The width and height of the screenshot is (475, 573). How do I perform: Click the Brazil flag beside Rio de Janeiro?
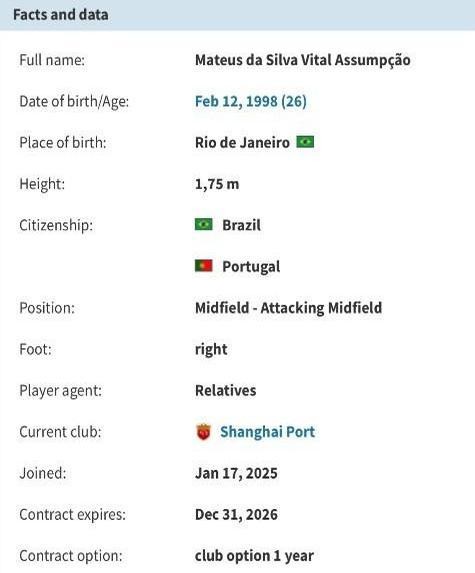(305, 142)
